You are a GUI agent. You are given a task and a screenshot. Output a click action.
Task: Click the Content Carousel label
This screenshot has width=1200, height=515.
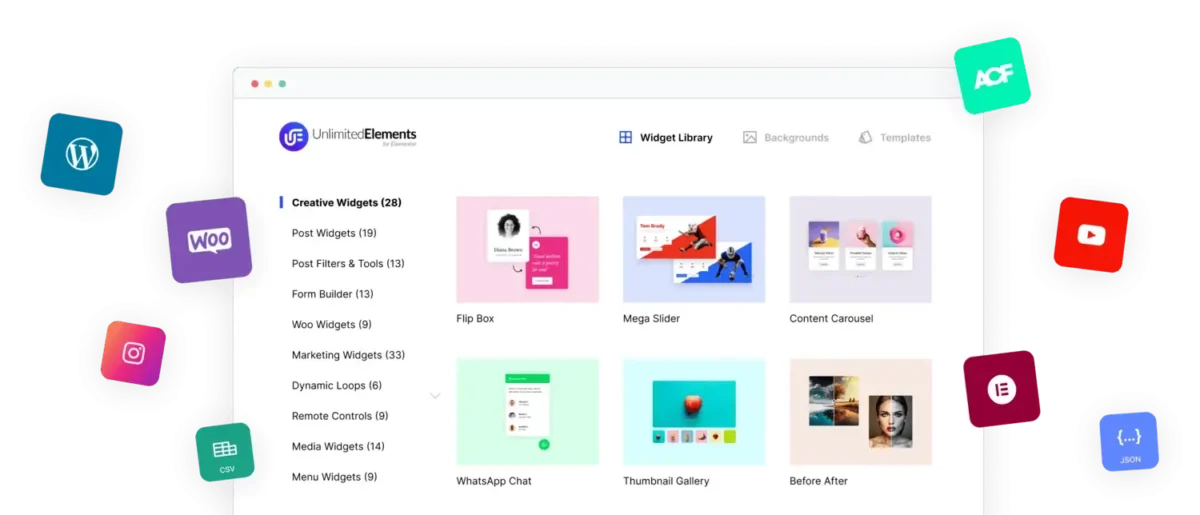click(831, 319)
